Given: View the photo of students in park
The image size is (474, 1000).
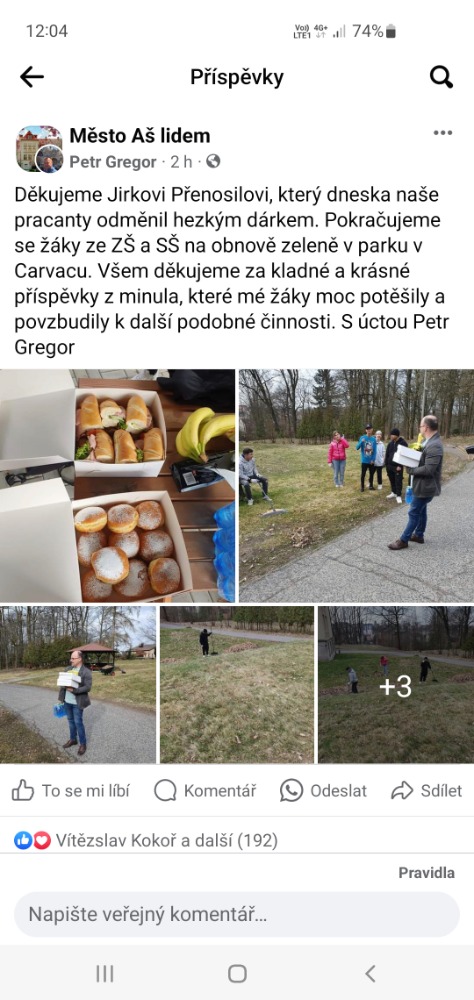Looking at the screenshot, I should point(357,485).
